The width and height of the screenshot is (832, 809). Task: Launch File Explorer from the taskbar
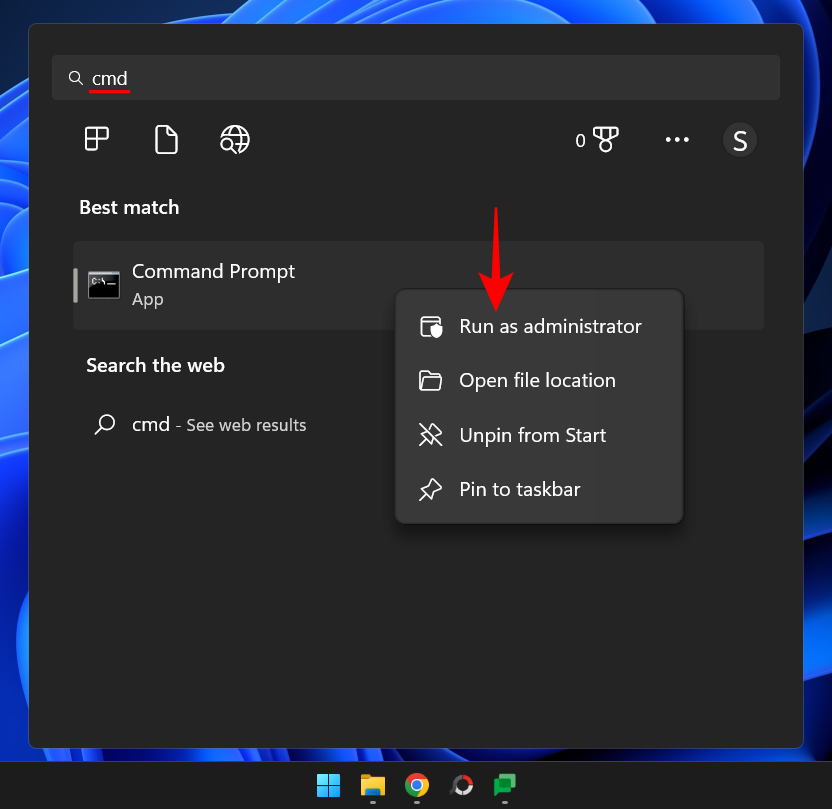click(373, 786)
